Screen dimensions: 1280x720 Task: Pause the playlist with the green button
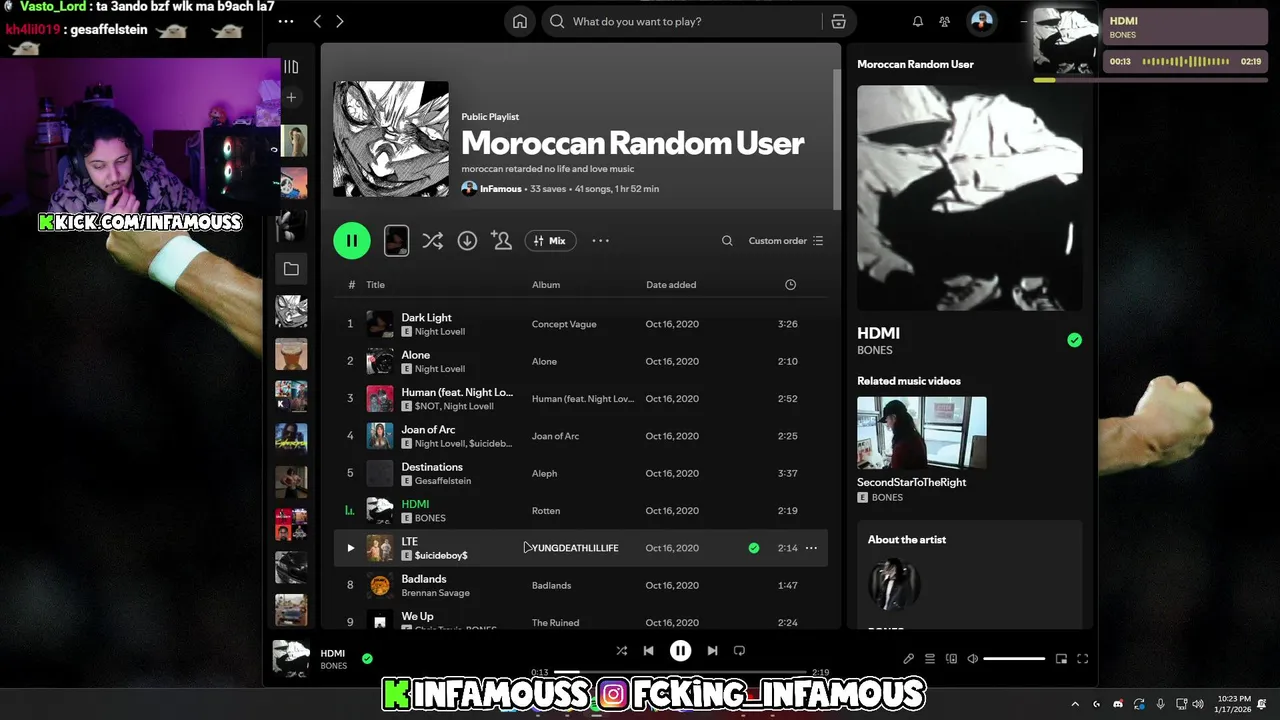[352, 240]
